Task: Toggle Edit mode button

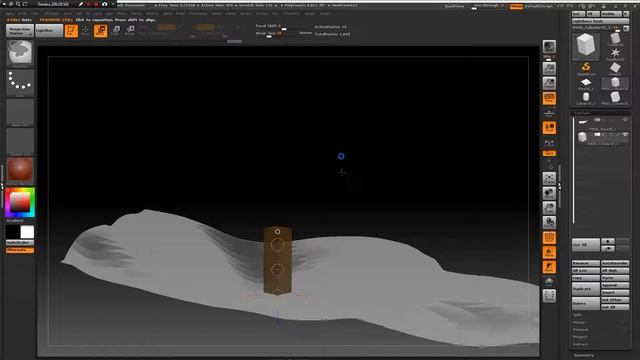Action: [x=71, y=31]
